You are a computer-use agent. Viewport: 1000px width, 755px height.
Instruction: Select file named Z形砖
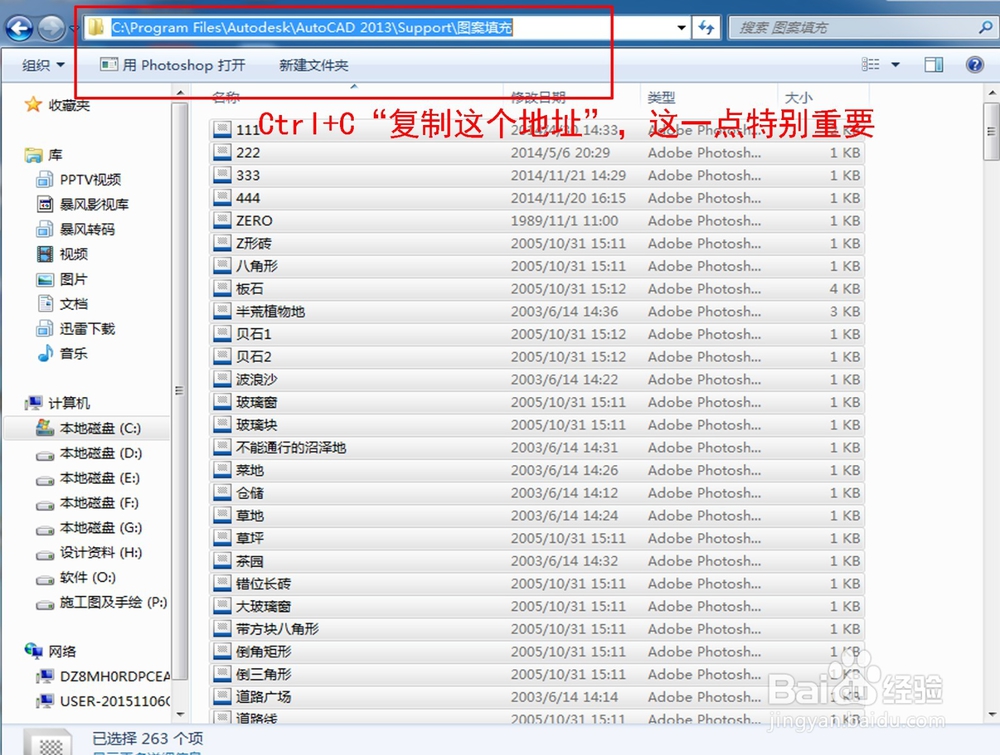537,244
